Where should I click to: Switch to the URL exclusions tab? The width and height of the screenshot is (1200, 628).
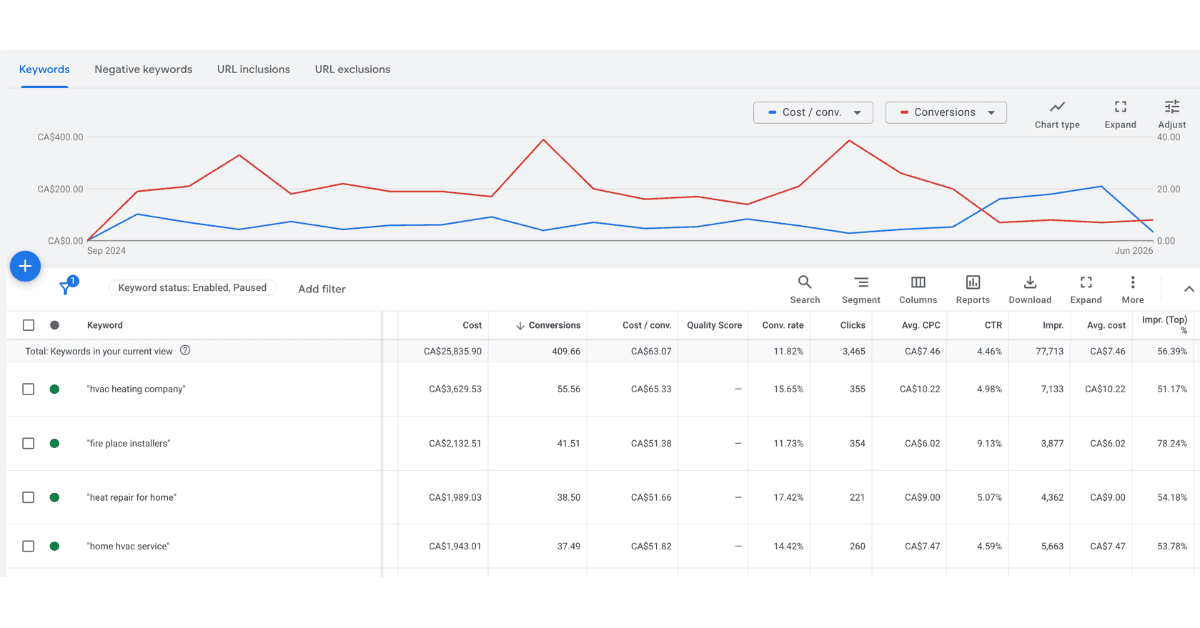pyautogui.click(x=352, y=69)
